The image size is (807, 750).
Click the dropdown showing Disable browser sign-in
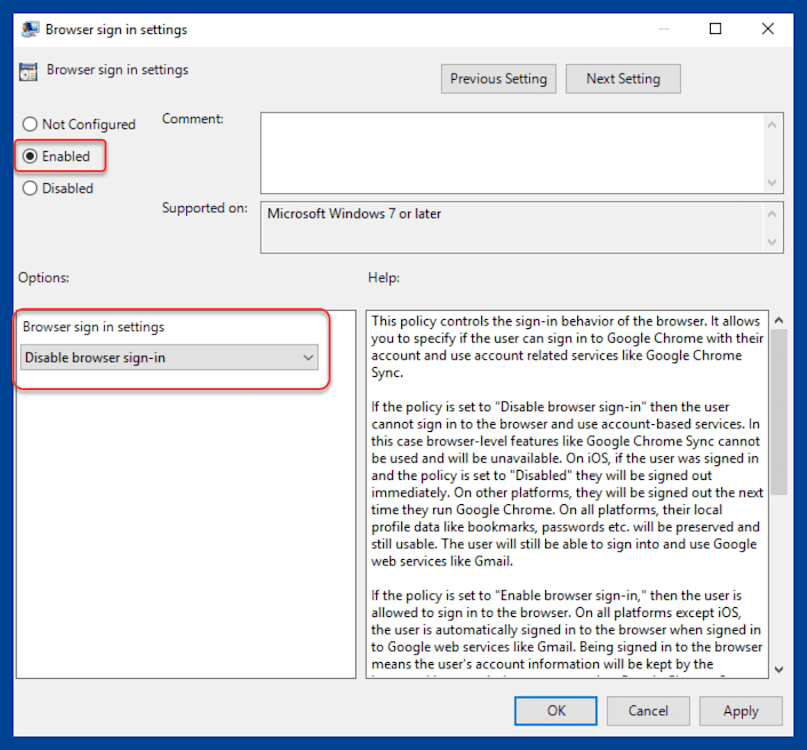coord(170,358)
